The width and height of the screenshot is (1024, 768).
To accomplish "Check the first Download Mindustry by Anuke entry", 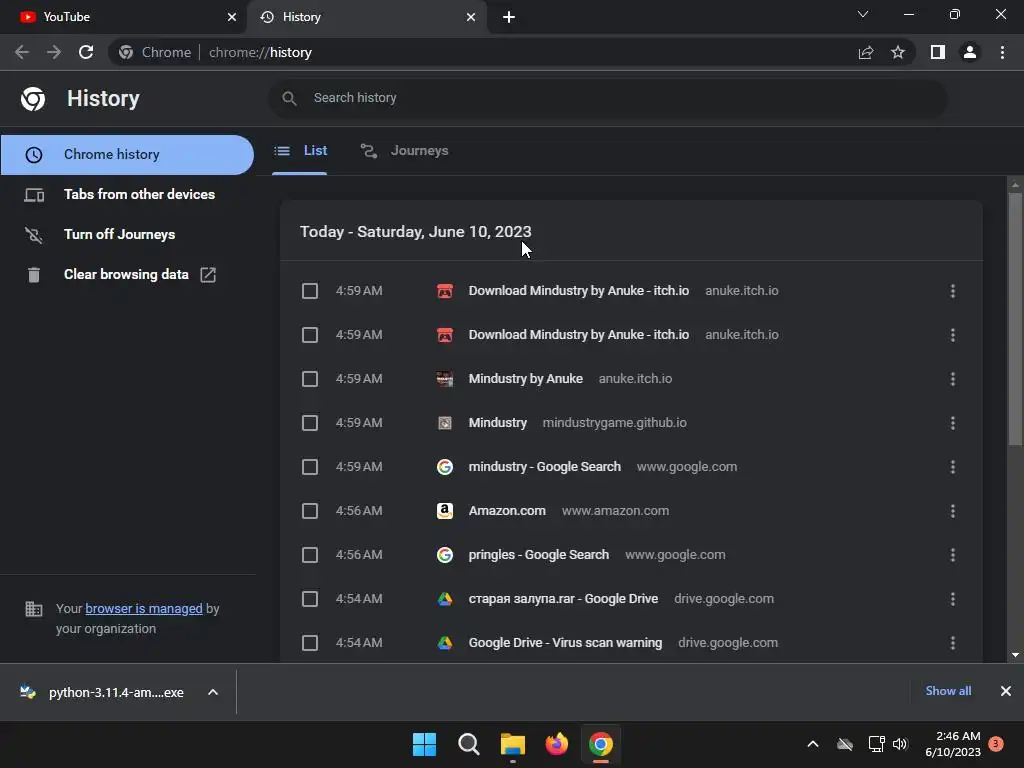I will tap(310, 291).
